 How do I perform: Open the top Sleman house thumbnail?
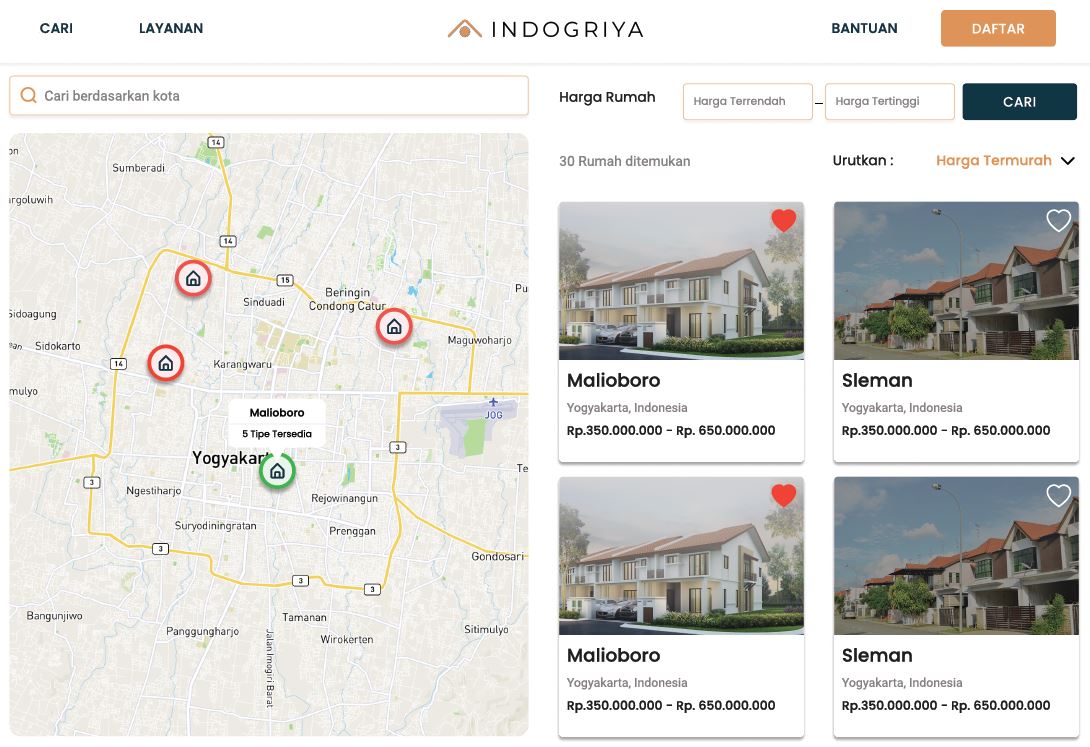(x=955, y=281)
